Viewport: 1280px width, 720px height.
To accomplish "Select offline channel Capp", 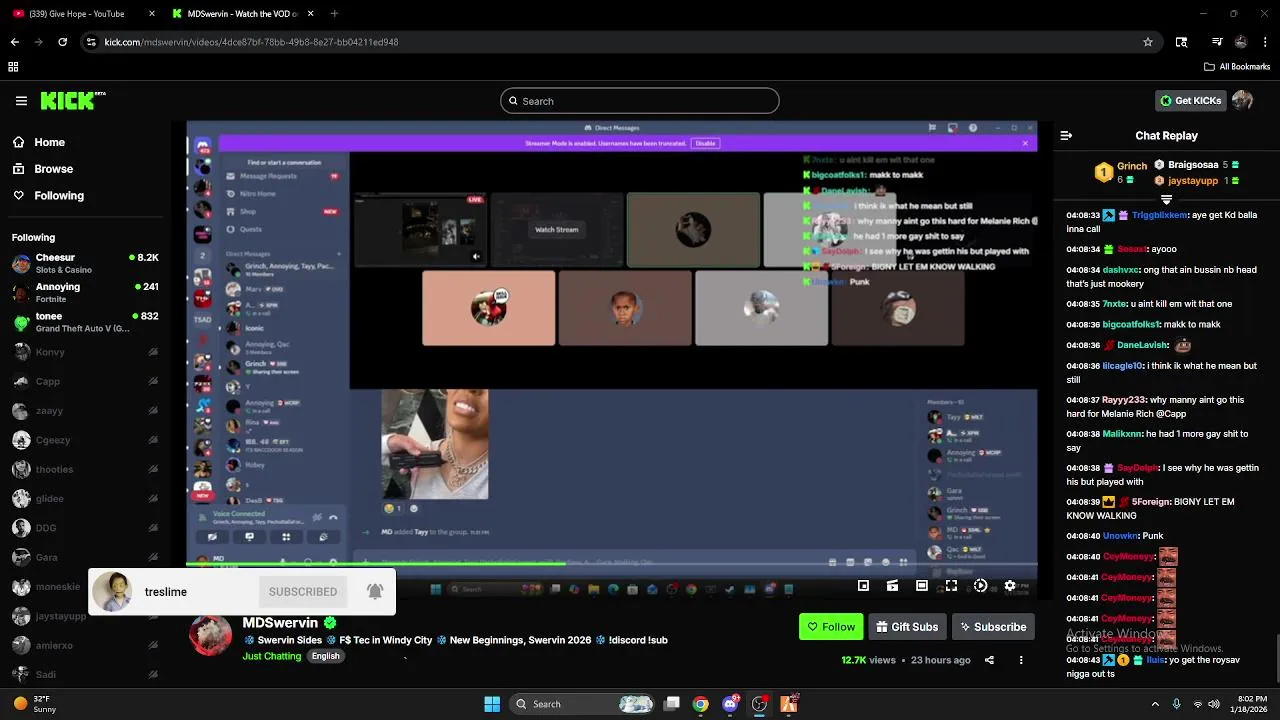I will point(85,381).
